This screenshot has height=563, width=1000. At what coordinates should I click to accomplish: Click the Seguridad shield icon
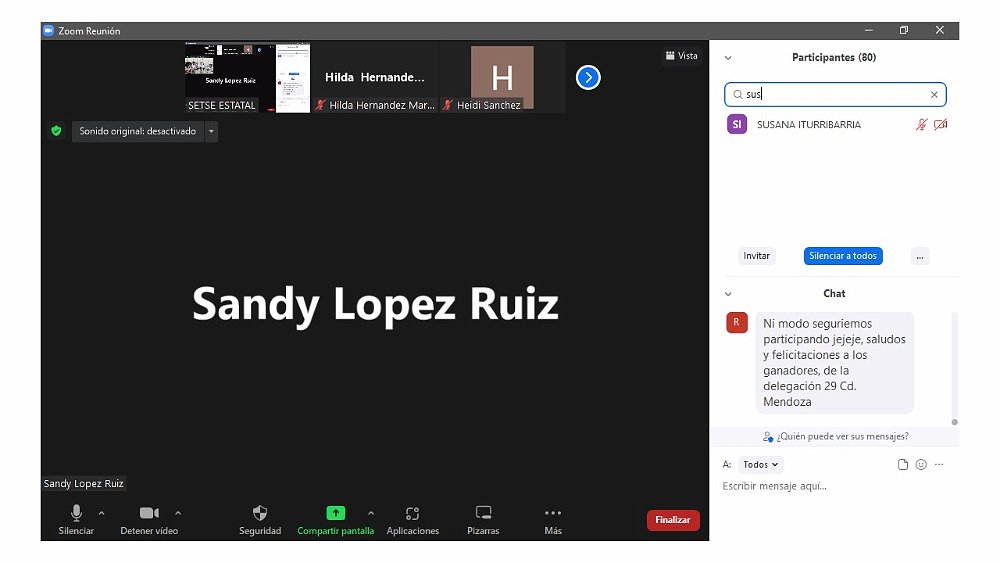pyautogui.click(x=260, y=514)
